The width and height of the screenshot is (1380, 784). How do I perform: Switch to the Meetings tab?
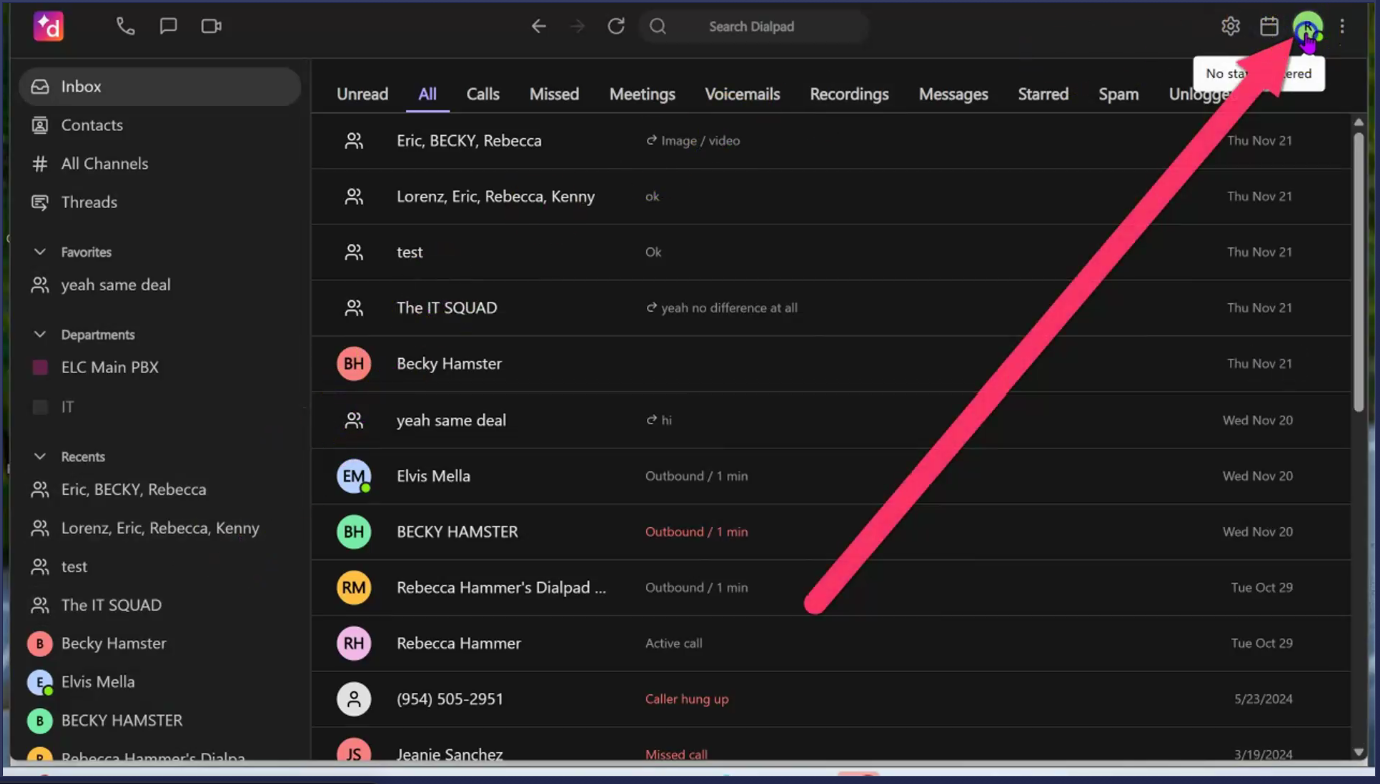click(642, 94)
